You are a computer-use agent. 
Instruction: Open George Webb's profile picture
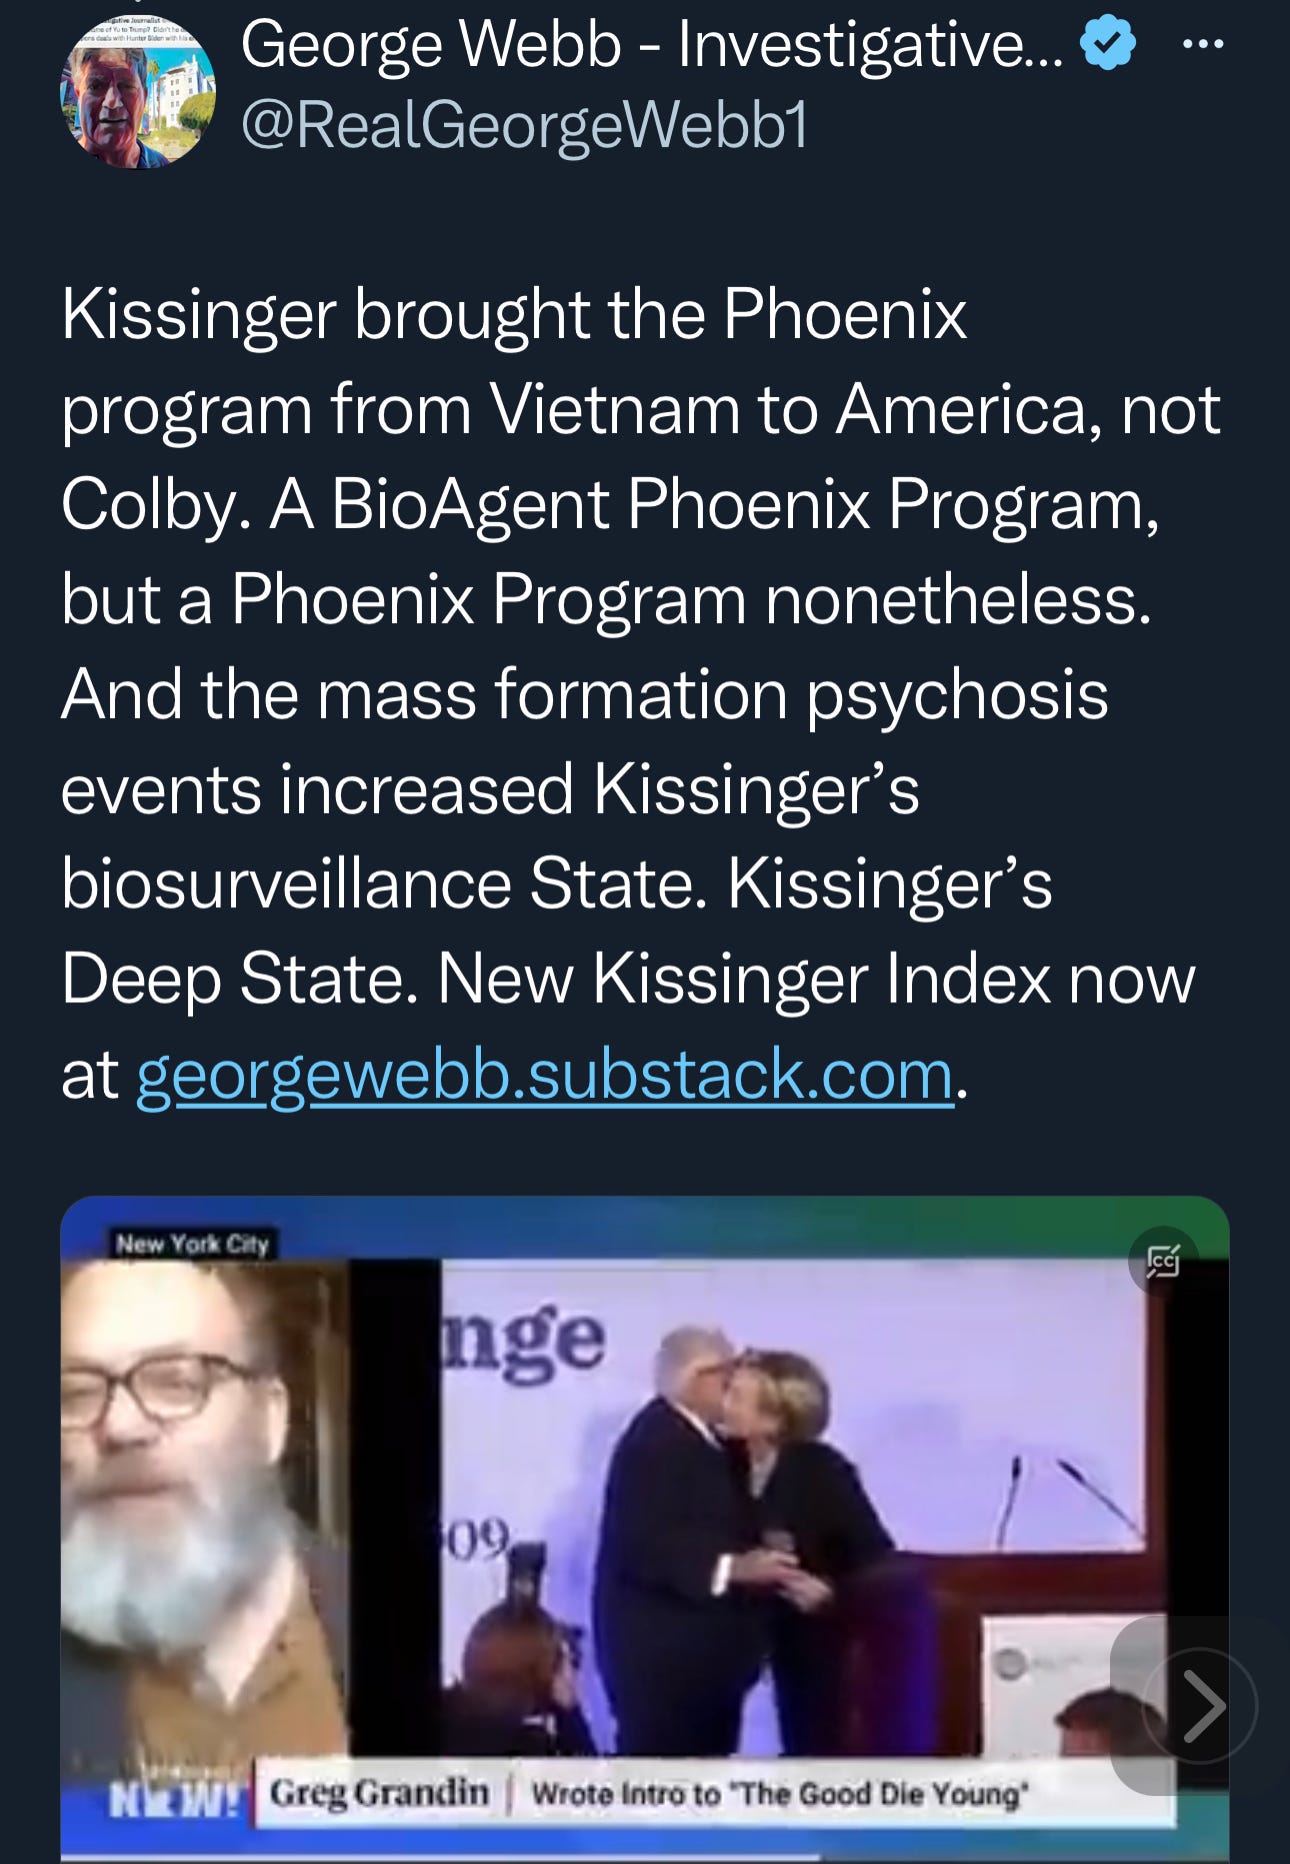tap(138, 91)
